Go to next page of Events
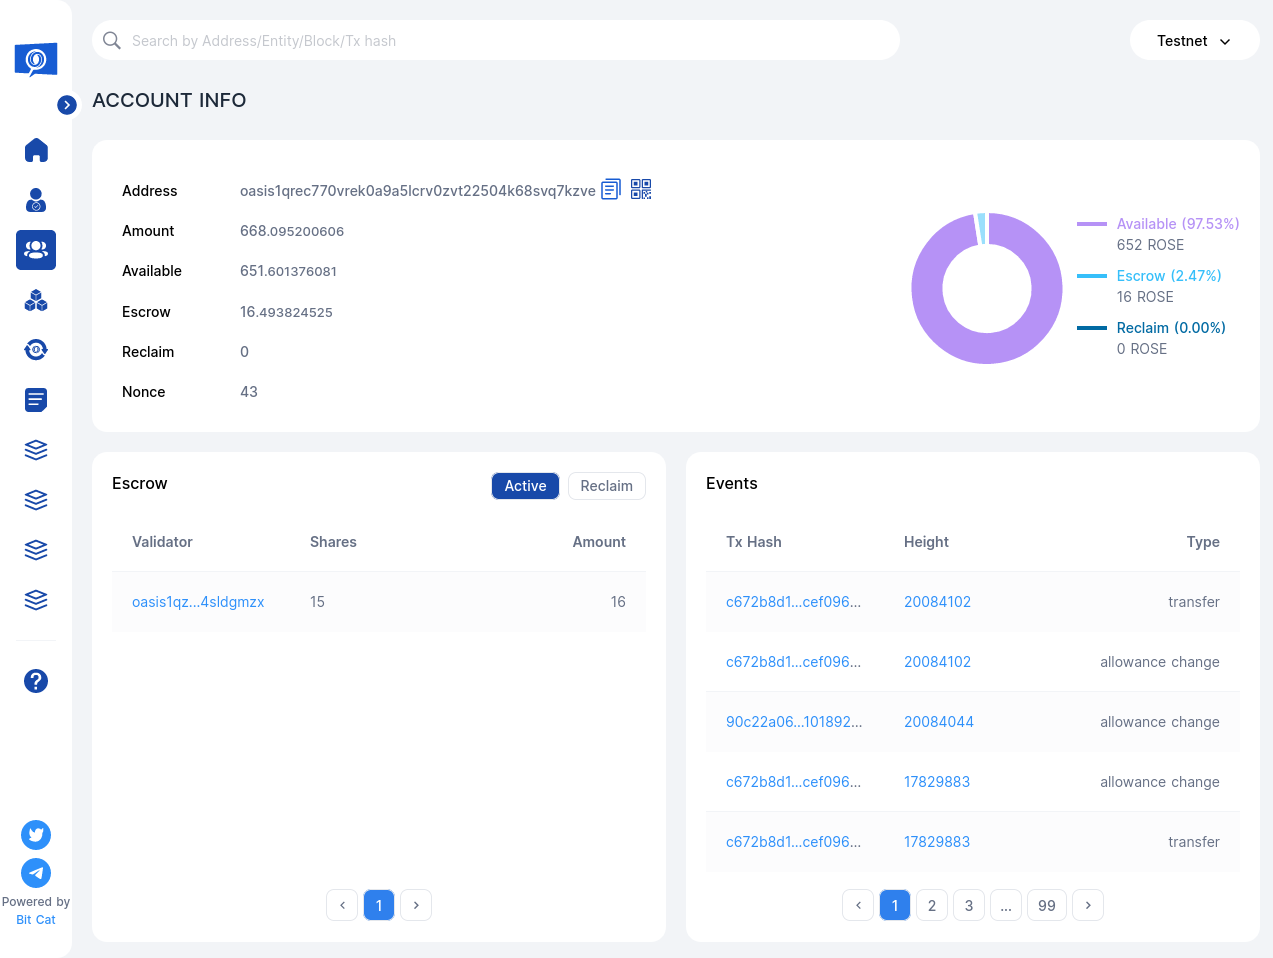 coord(1088,905)
